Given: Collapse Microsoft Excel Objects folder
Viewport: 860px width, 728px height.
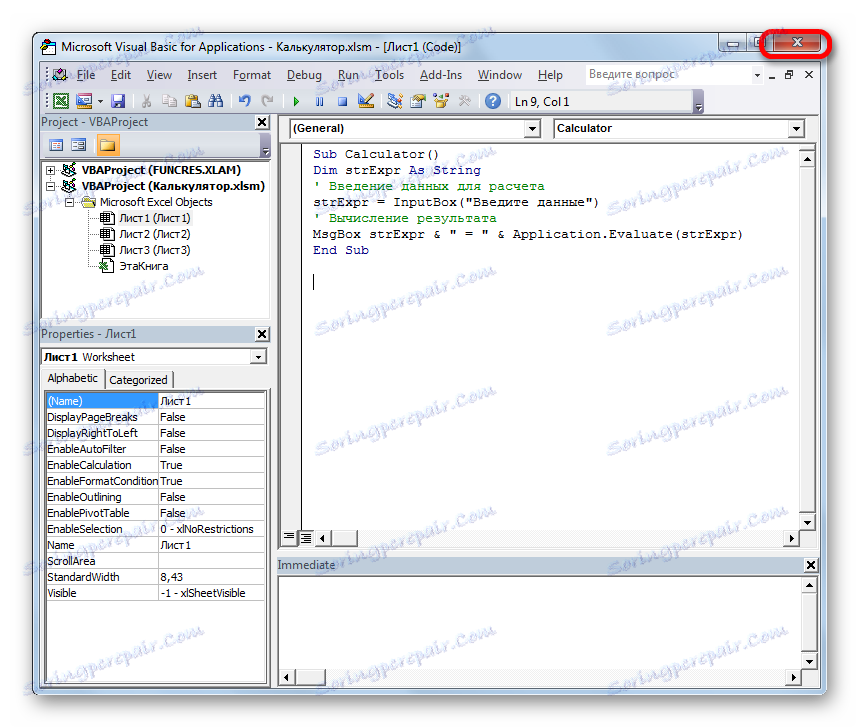Looking at the screenshot, I should click(x=69, y=202).
